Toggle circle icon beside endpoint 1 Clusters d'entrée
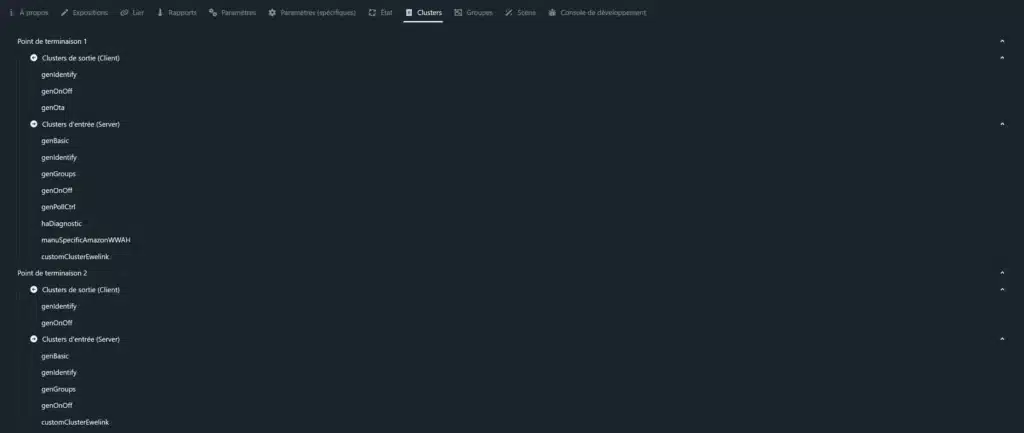Image resolution: width=1024 pixels, height=433 pixels. (x=34, y=124)
